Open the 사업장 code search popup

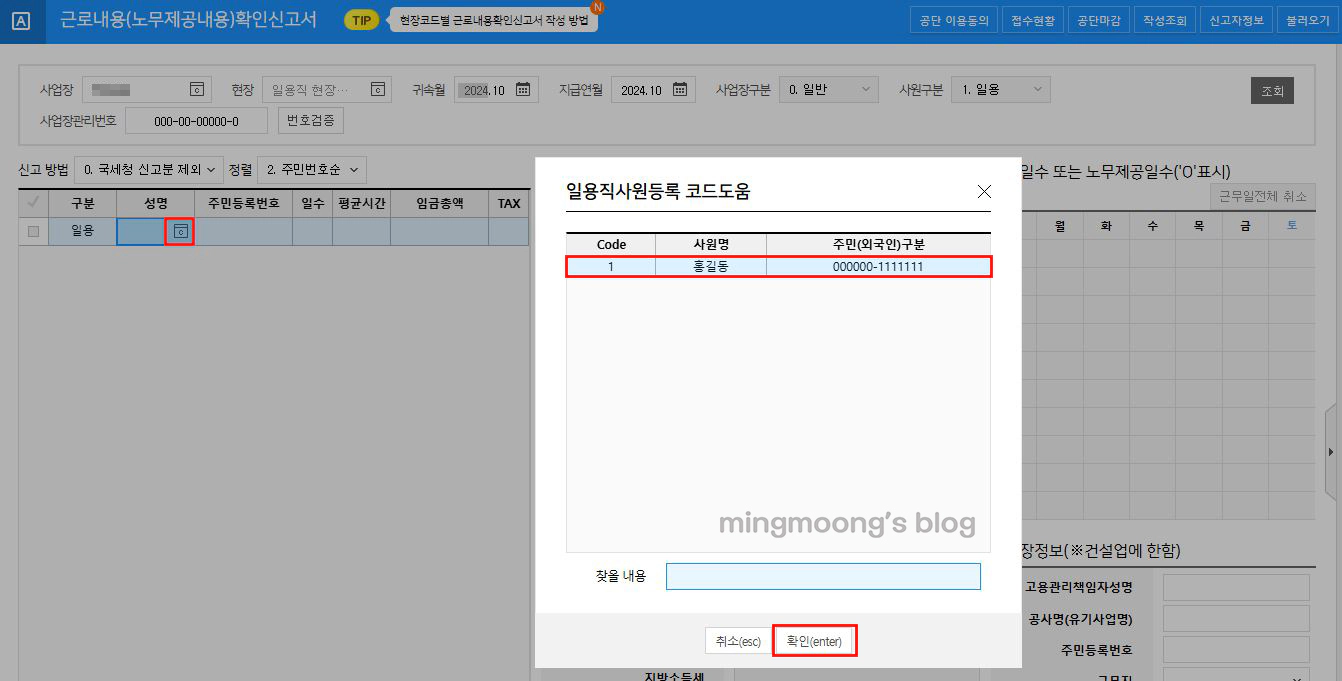(x=197, y=89)
